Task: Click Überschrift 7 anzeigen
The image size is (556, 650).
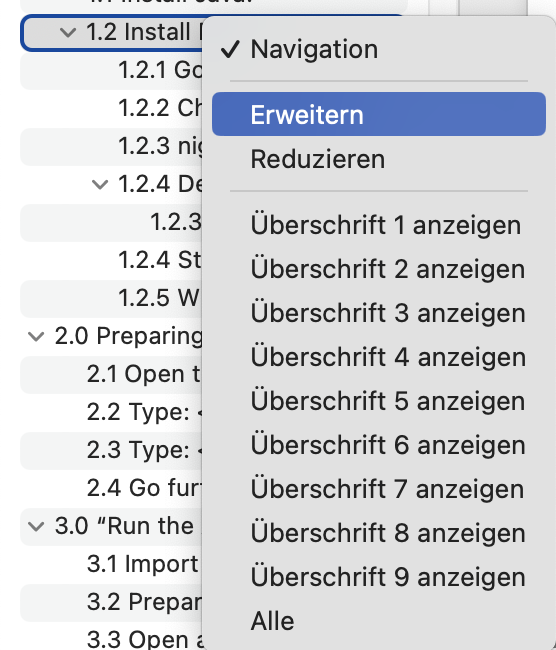Action: 379,489
